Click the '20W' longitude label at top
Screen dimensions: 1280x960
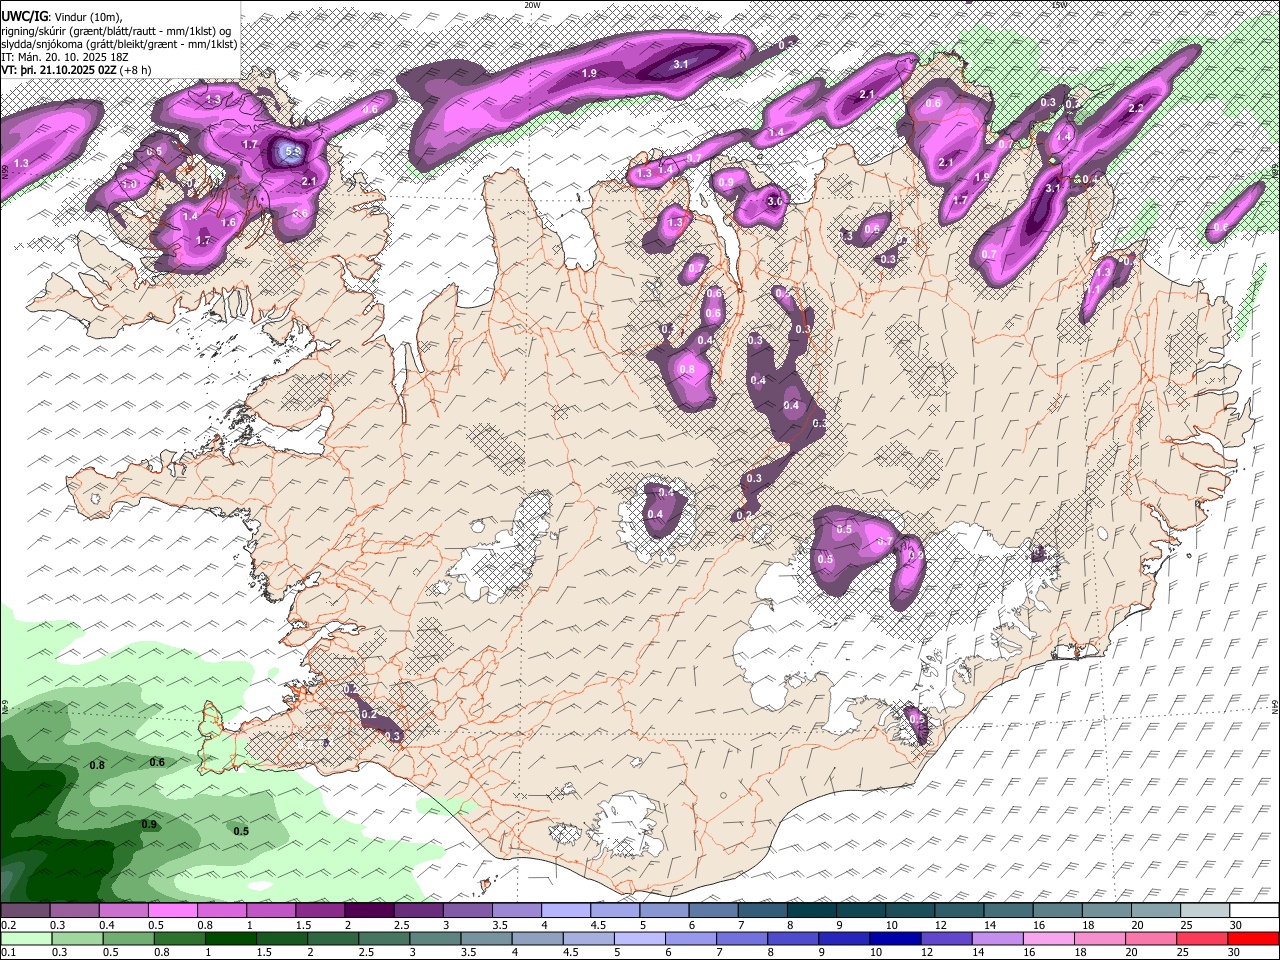pos(532,5)
